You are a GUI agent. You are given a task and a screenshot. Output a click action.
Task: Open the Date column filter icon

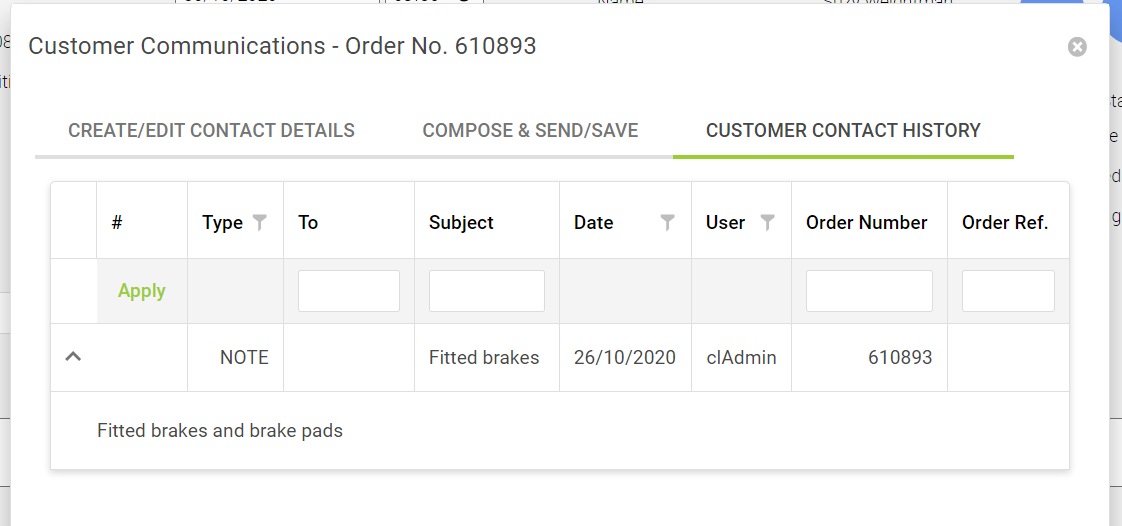click(668, 223)
